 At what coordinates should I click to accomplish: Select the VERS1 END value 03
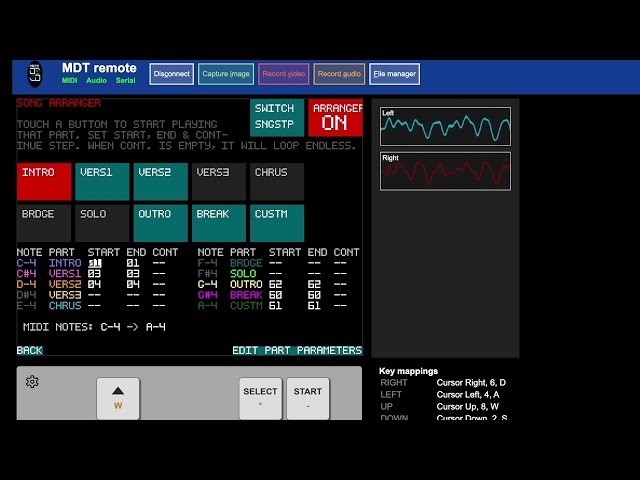[x=133, y=274]
